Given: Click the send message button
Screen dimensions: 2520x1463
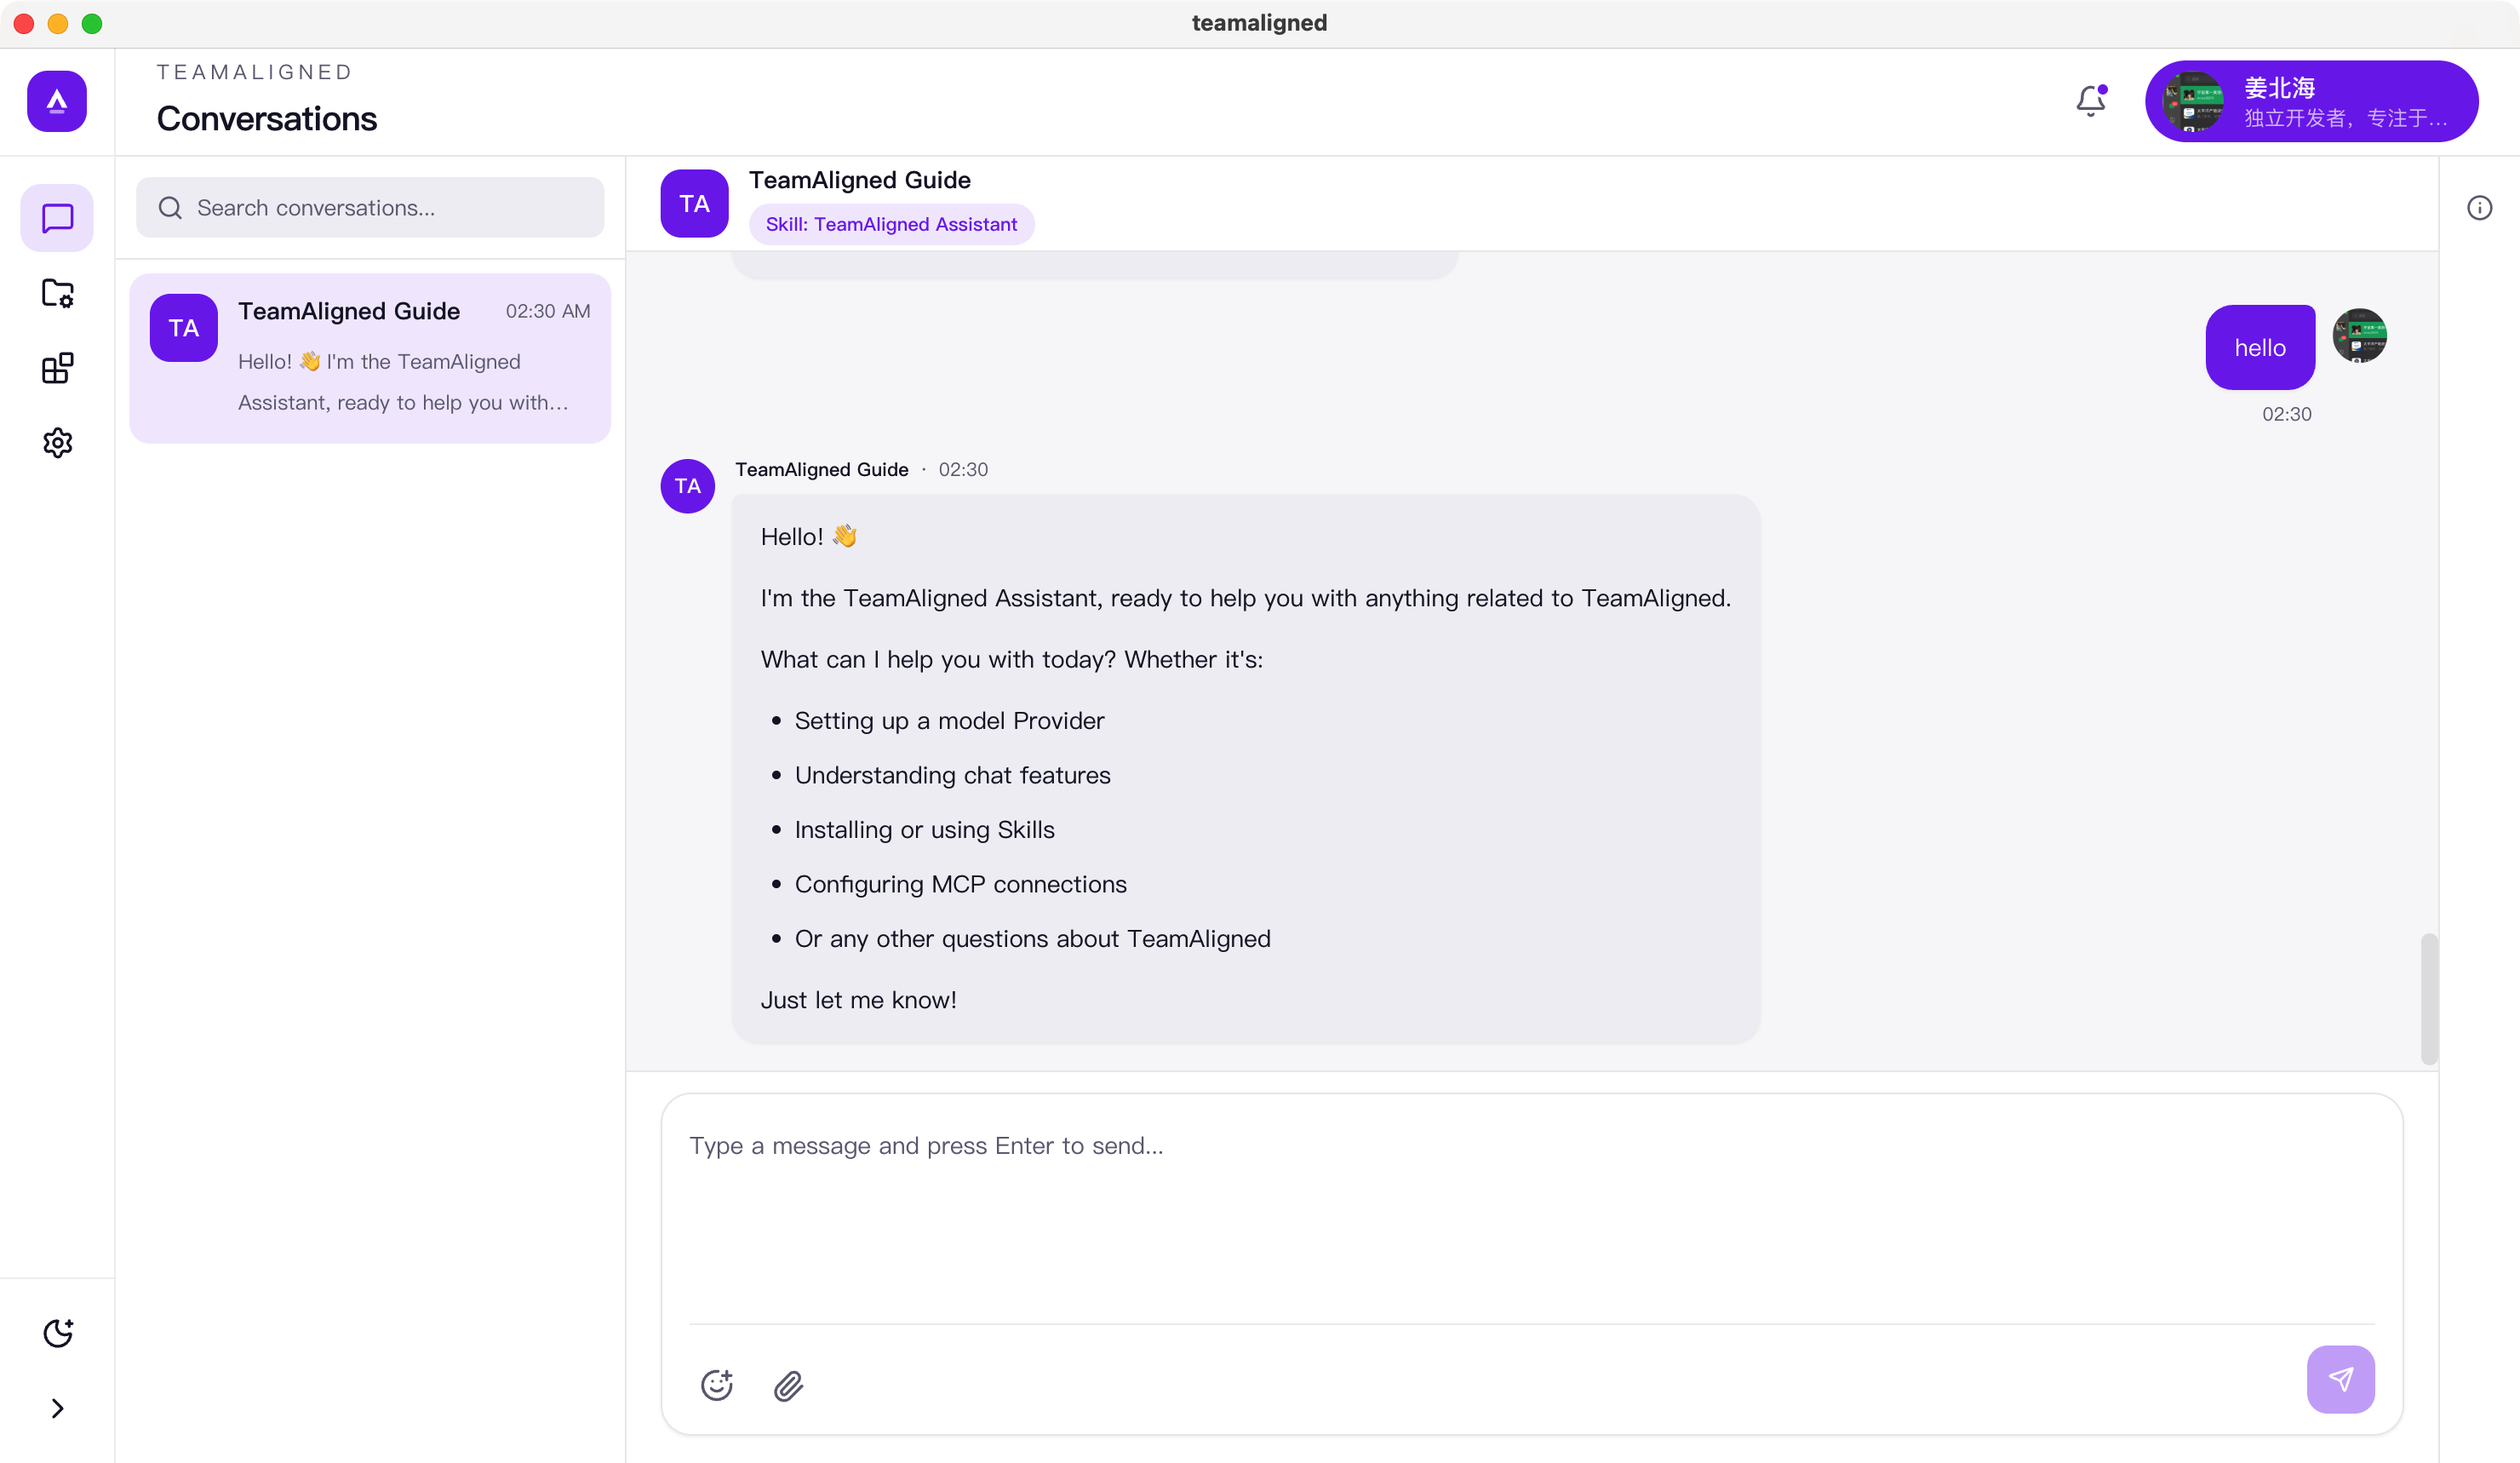Looking at the screenshot, I should point(2340,1379).
